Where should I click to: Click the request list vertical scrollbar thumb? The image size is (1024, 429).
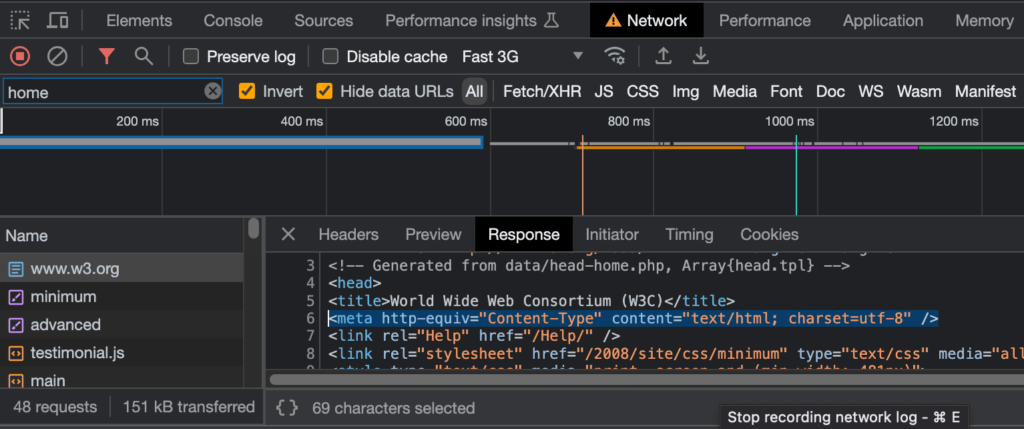click(253, 229)
